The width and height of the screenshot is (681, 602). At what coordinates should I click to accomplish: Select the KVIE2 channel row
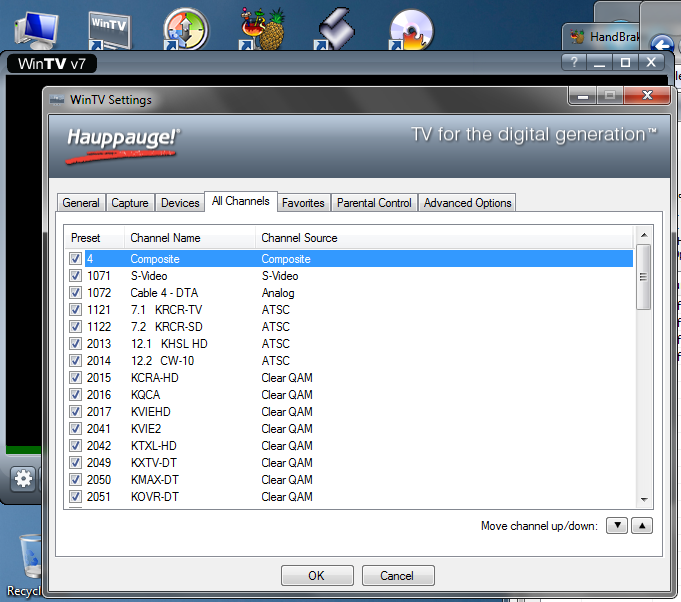tap(349, 429)
